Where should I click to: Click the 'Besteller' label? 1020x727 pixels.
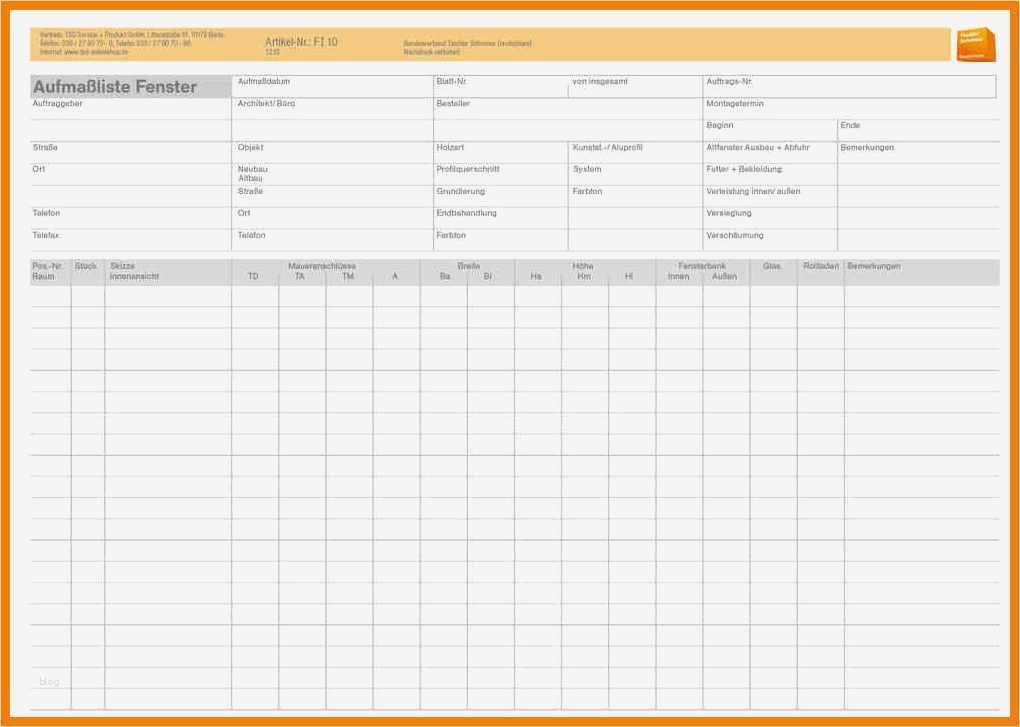click(x=453, y=103)
